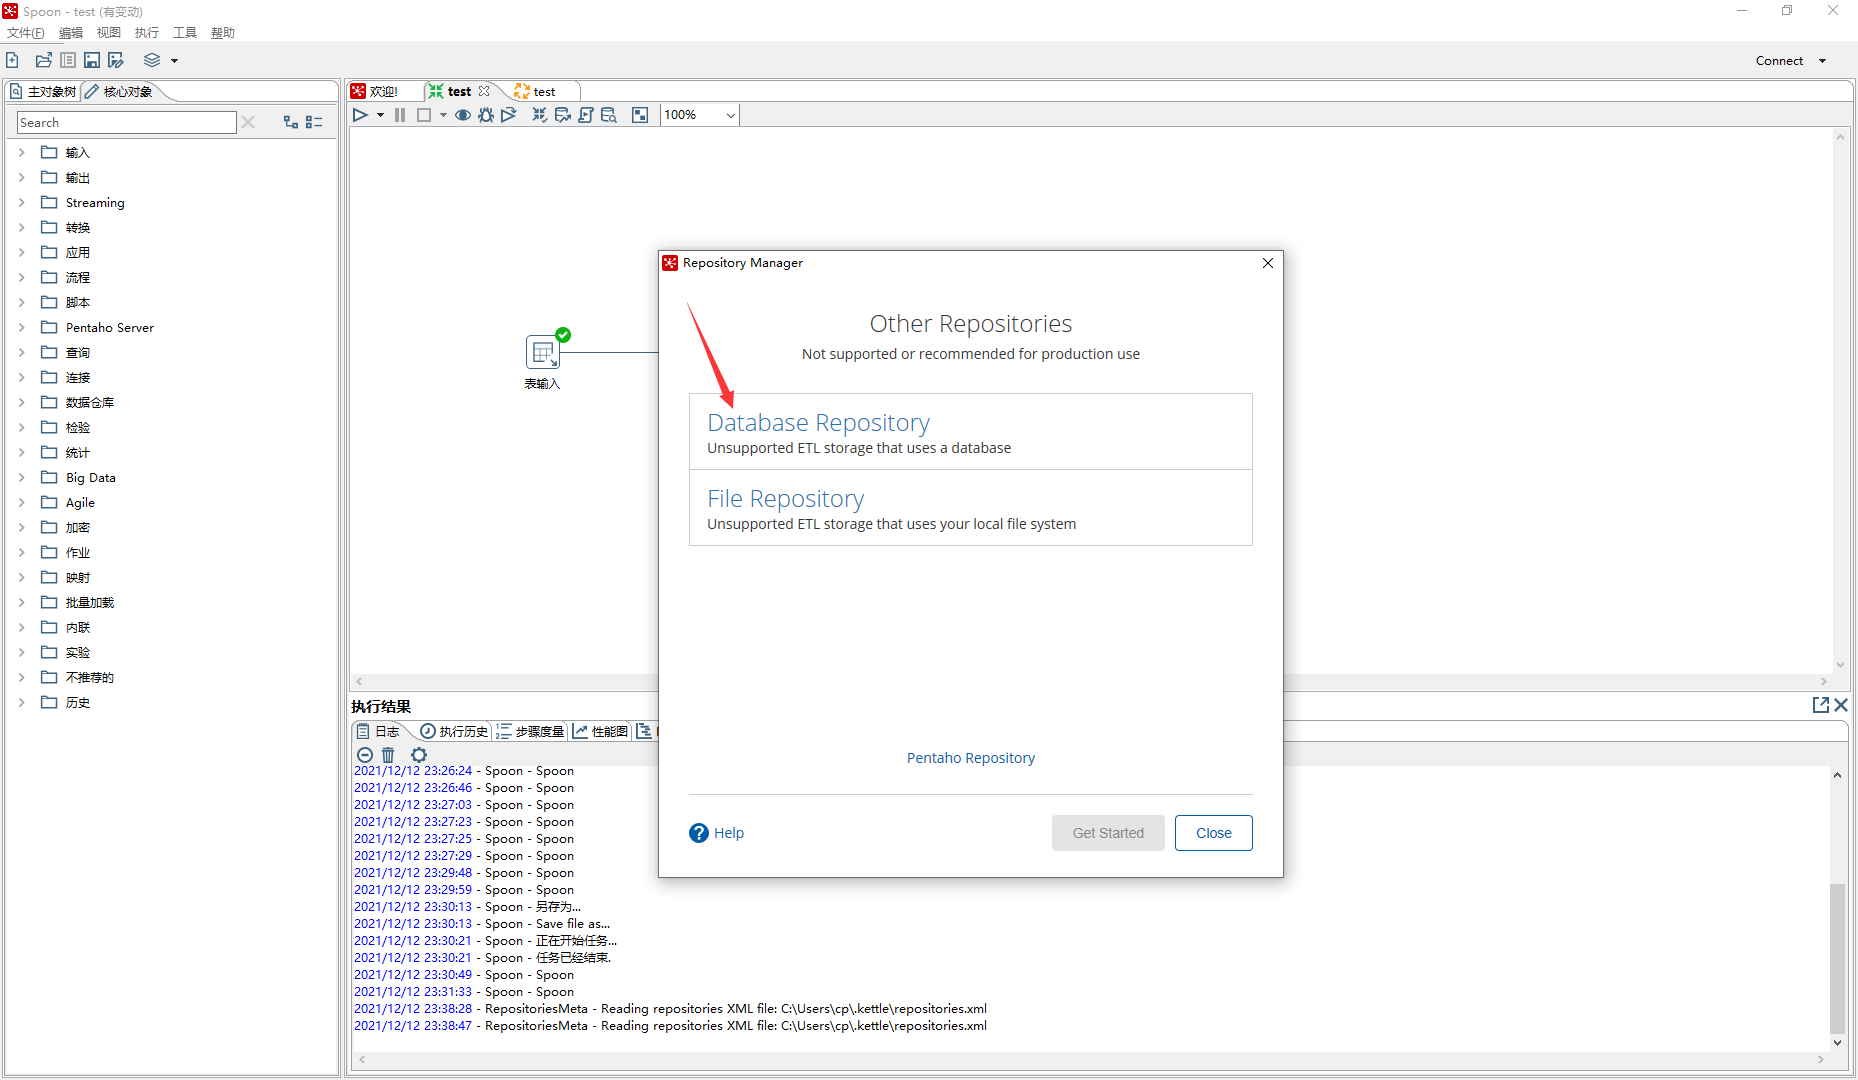Choose Database Repository option

point(970,432)
